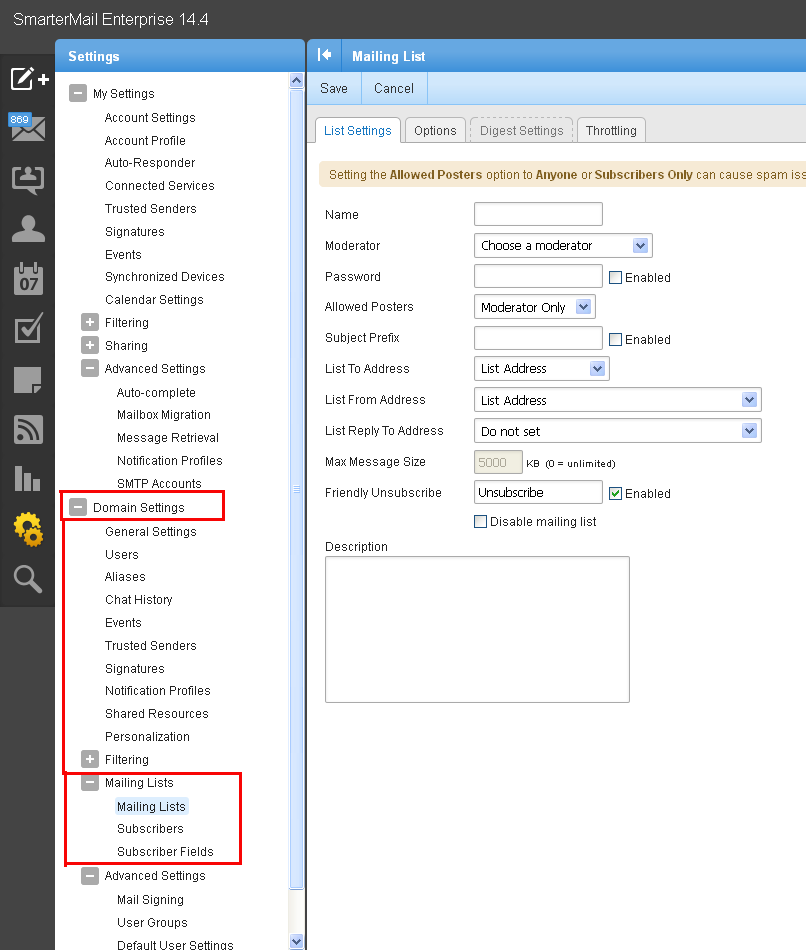Image resolution: width=806 pixels, height=950 pixels.
Task: Open the RSS feeds icon
Action: pos(28,430)
